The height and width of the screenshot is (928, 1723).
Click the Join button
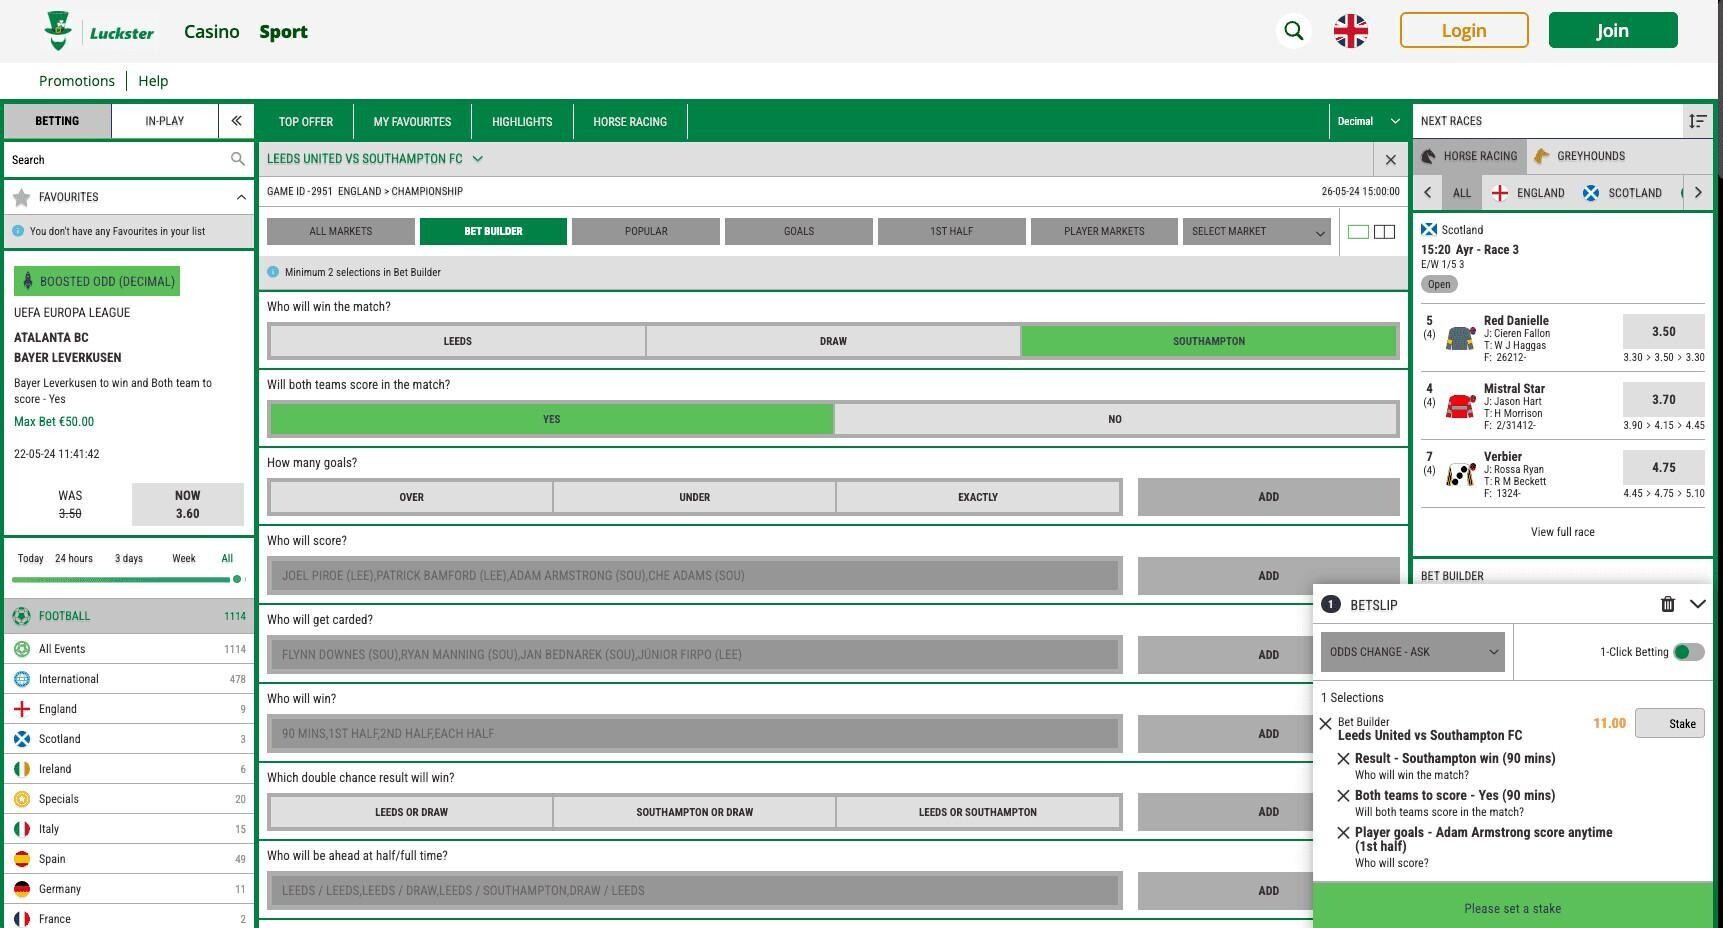tap(1612, 31)
